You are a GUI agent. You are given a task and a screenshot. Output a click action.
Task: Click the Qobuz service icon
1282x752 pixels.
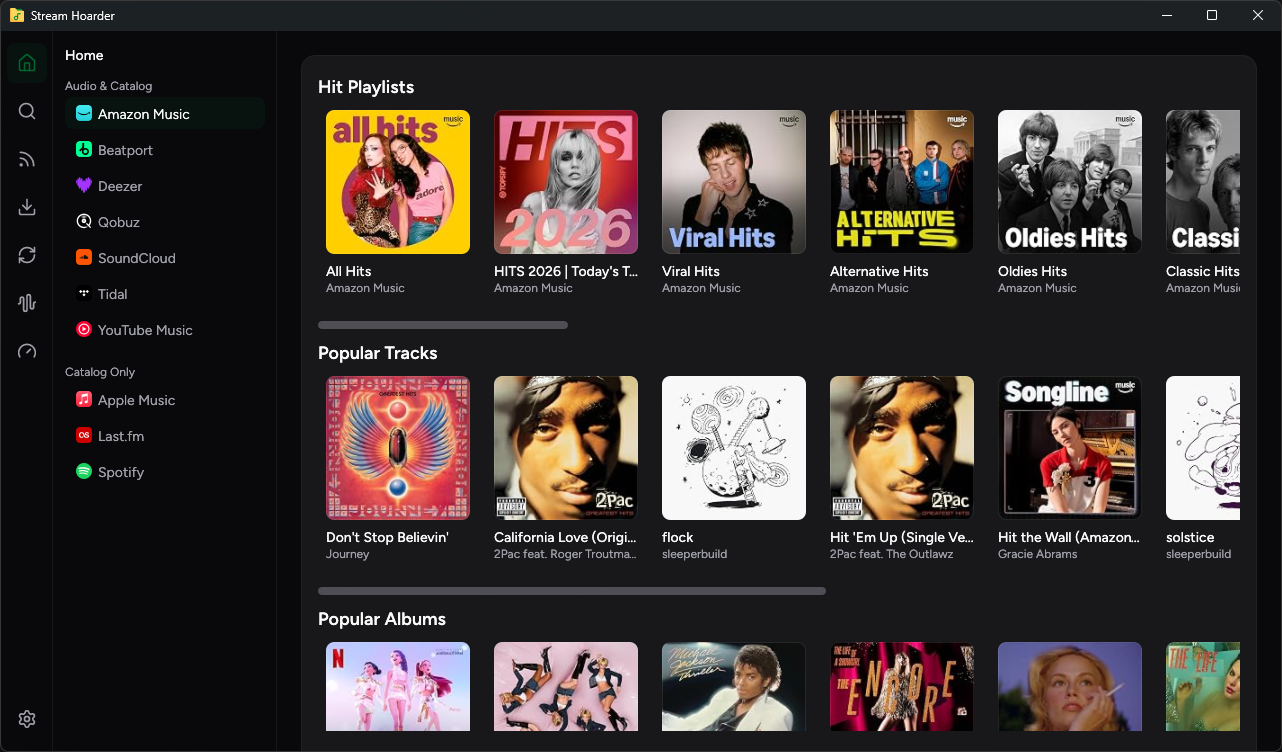(84, 222)
